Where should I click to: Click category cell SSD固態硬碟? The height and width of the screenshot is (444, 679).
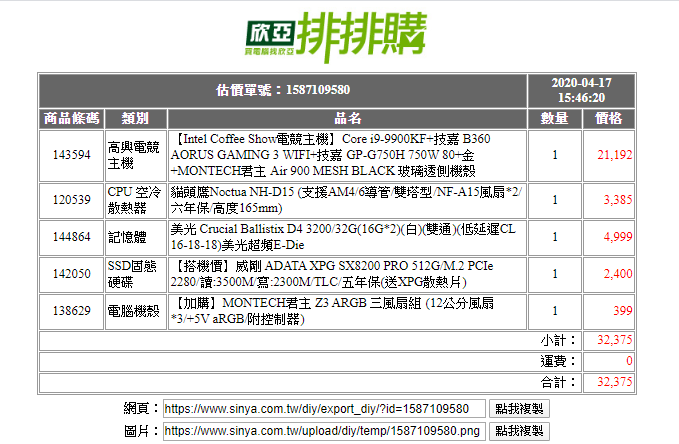tap(136, 274)
